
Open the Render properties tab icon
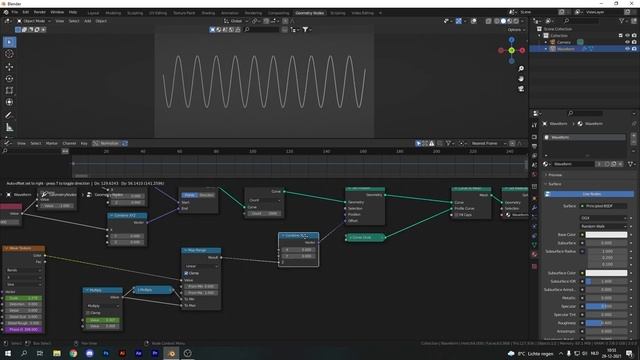point(534,137)
